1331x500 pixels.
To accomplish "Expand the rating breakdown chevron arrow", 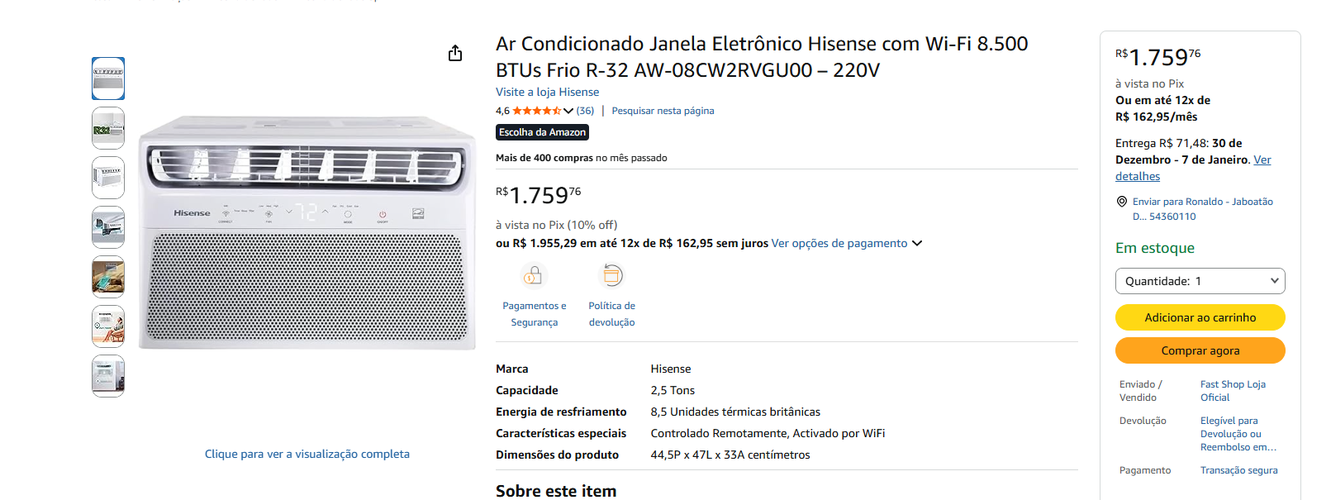I will pyautogui.click(x=569, y=111).
